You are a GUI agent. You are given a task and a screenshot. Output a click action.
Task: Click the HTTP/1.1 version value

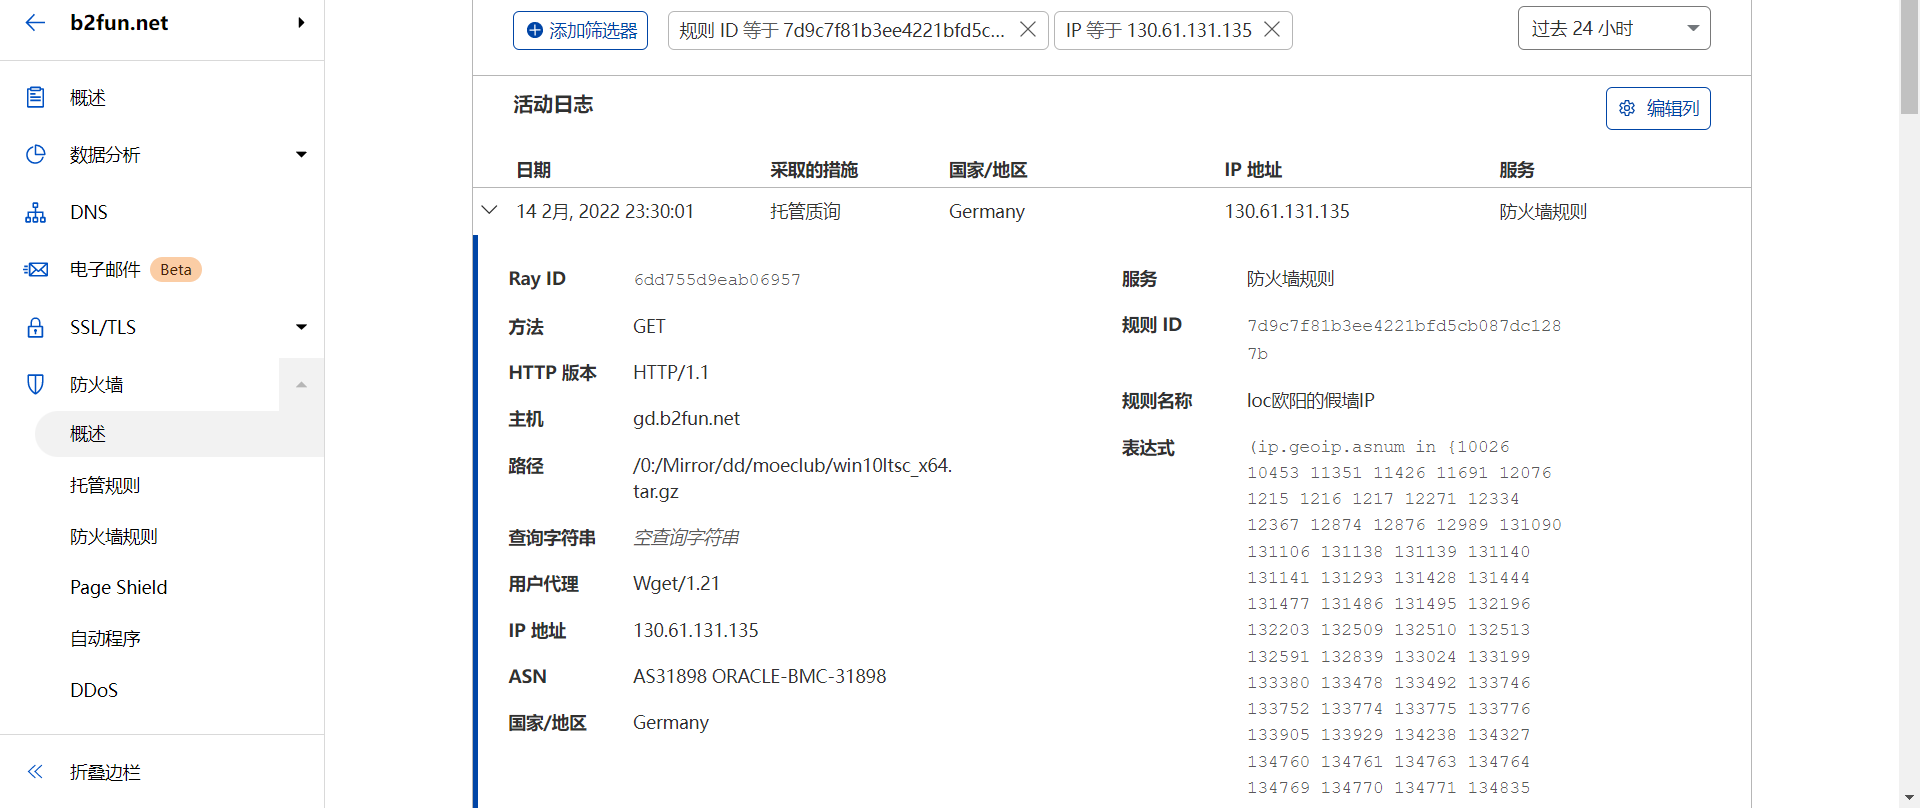(671, 372)
